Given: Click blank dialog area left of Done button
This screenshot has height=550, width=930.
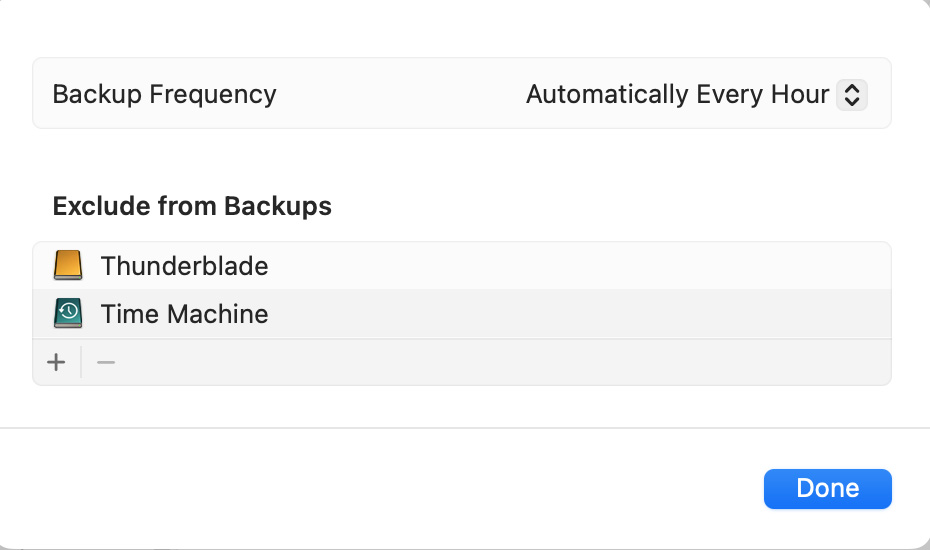Looking at the screenshot, I should 400,488.
